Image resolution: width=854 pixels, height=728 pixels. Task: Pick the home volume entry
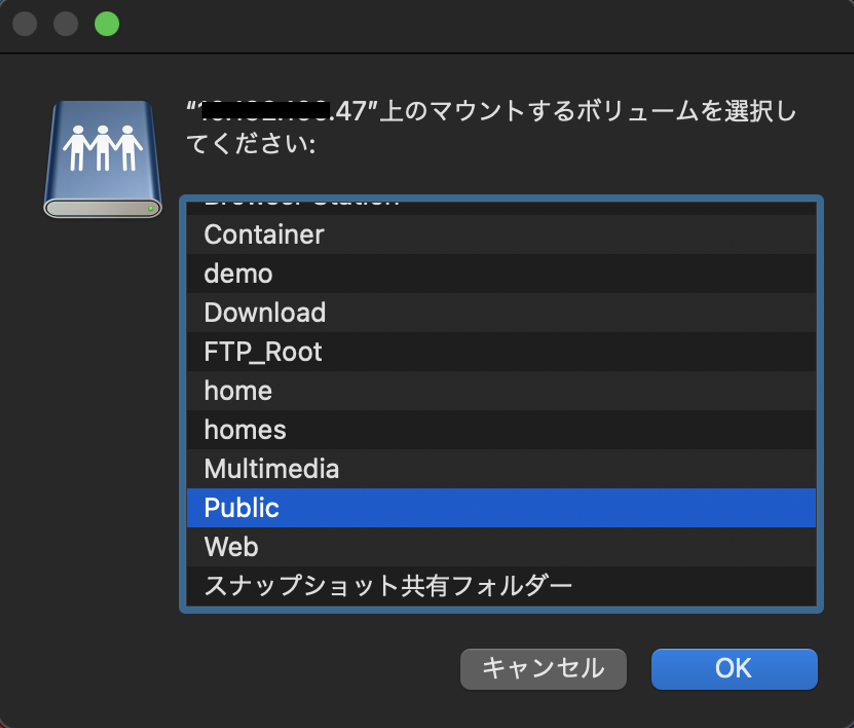(x=238, y=391)
